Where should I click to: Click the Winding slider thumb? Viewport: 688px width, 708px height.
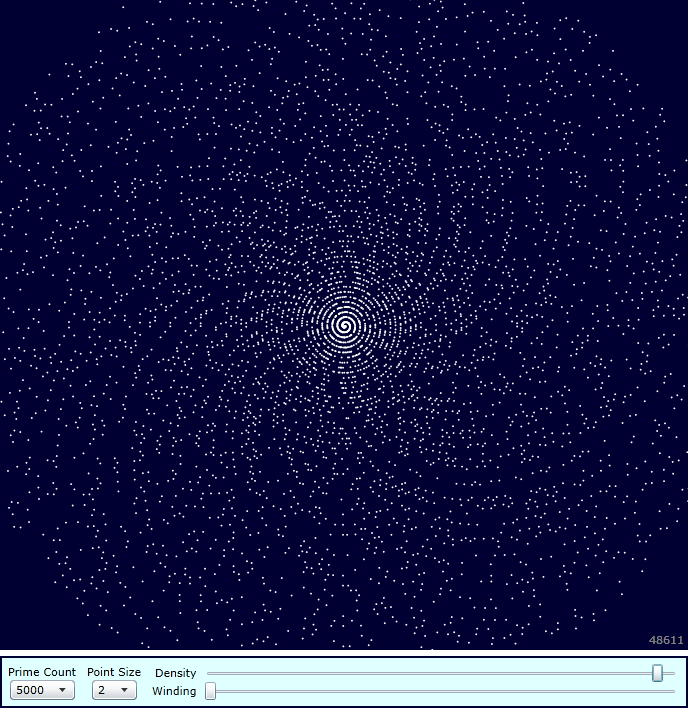pos(210,691)
